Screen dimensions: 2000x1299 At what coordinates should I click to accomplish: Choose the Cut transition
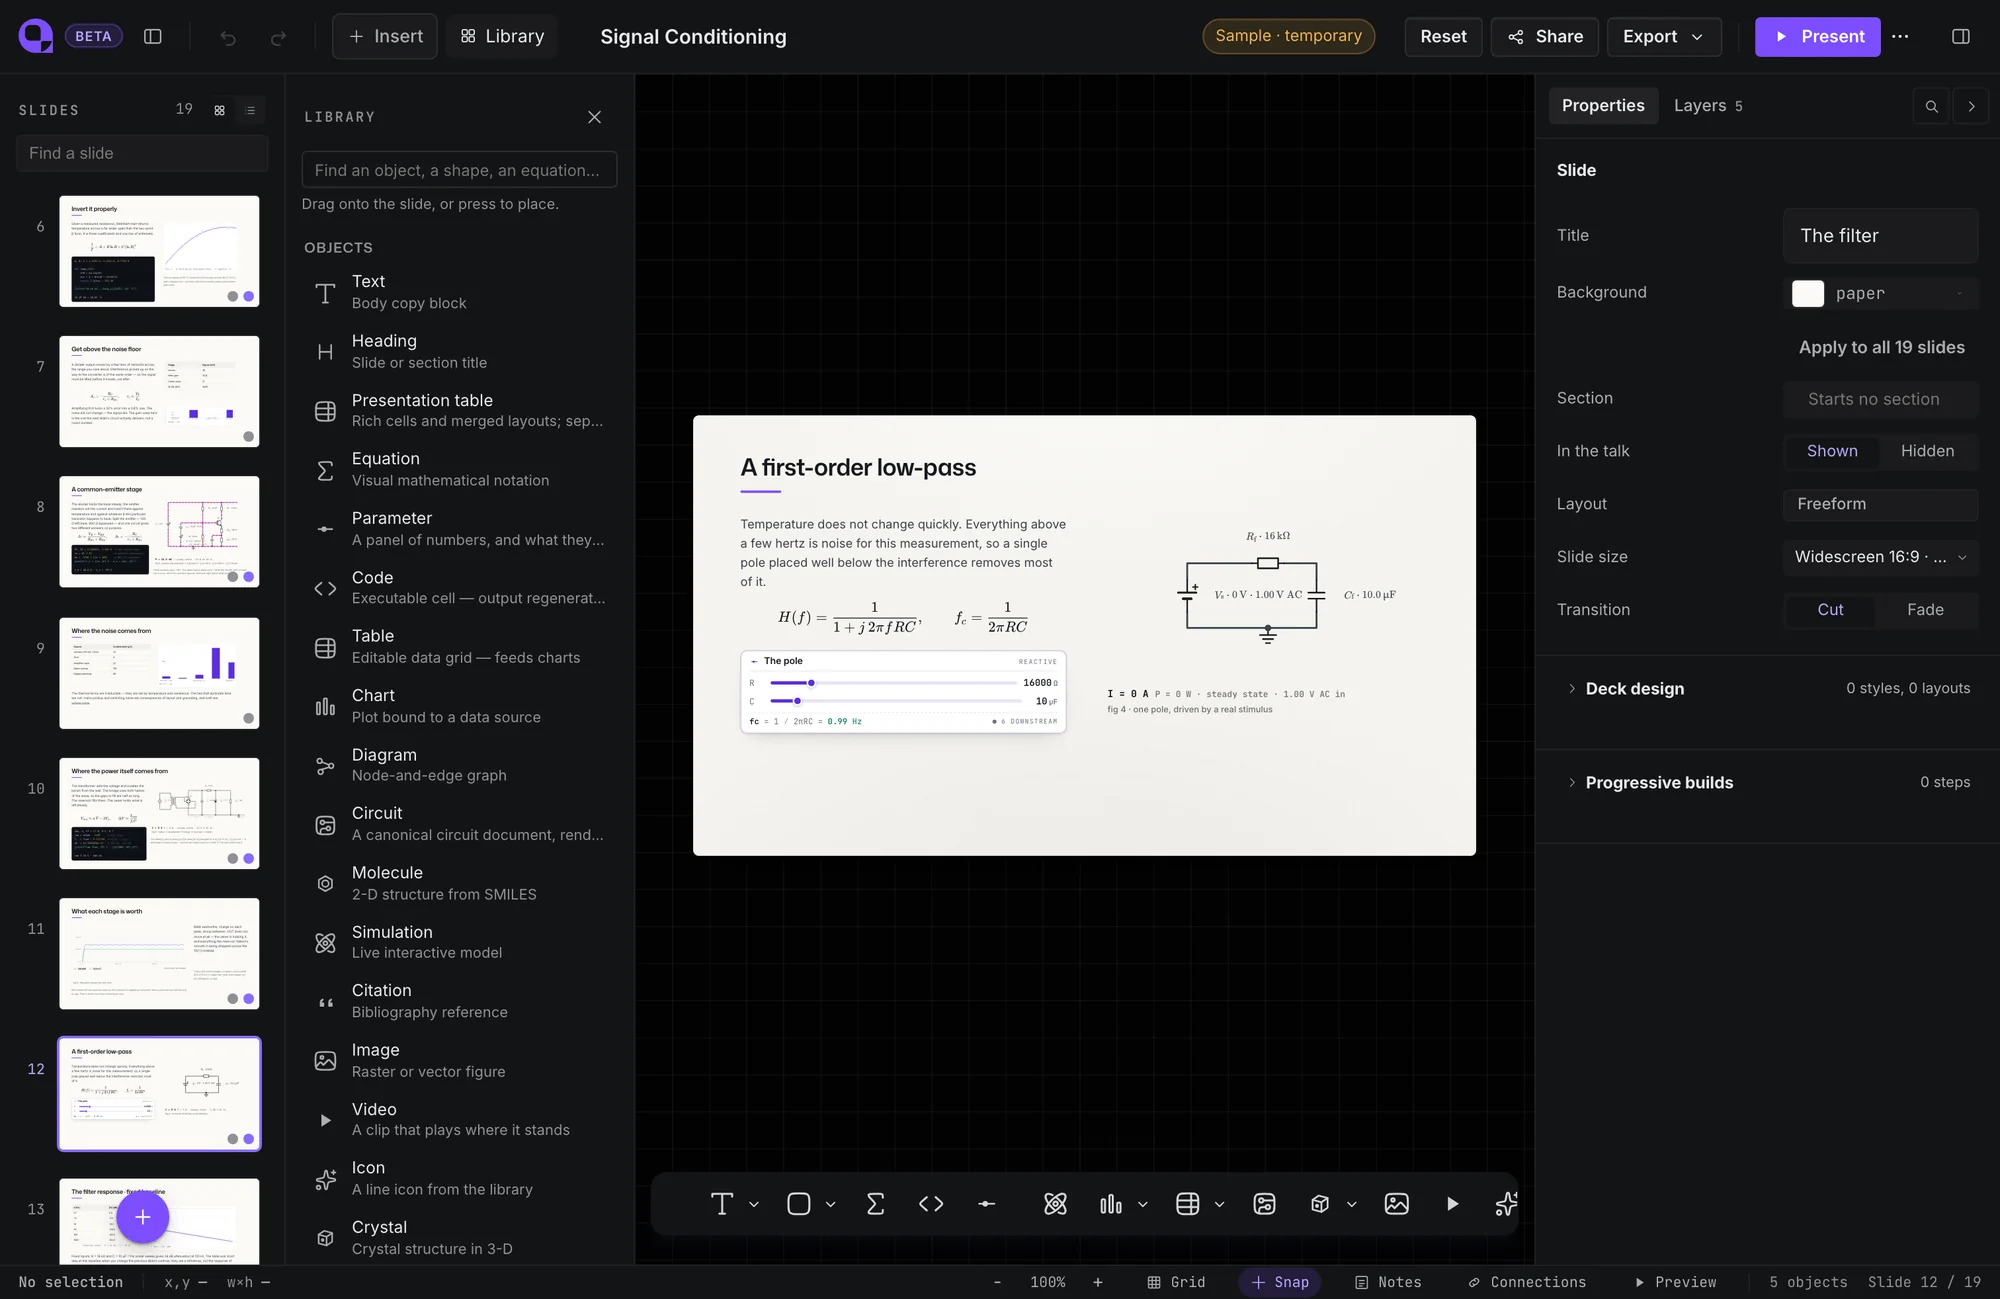pyautogui.click(x=1830, y=610)
